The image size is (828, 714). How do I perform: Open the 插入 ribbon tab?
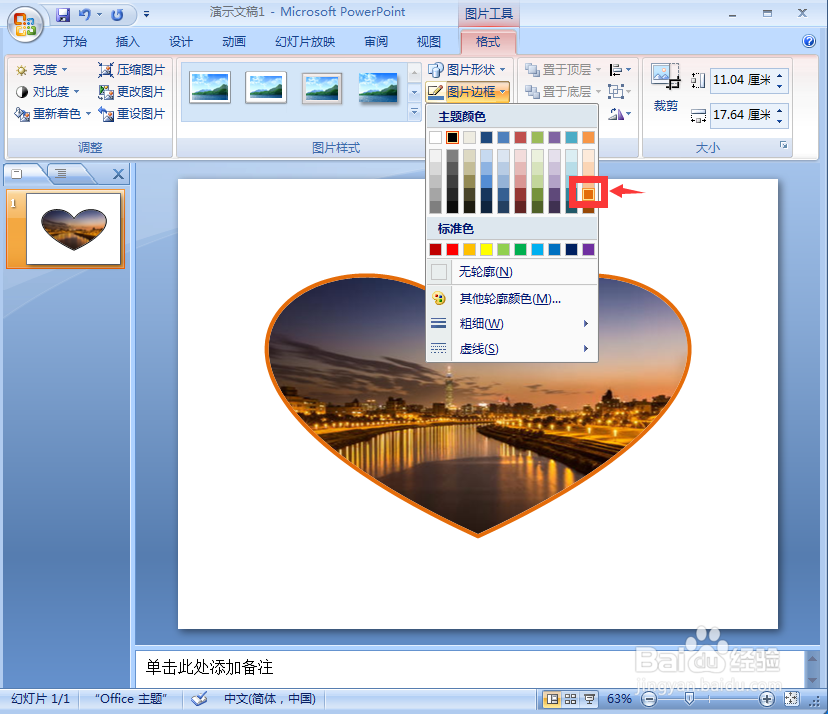pyautogui.click(x=127, y=41)
